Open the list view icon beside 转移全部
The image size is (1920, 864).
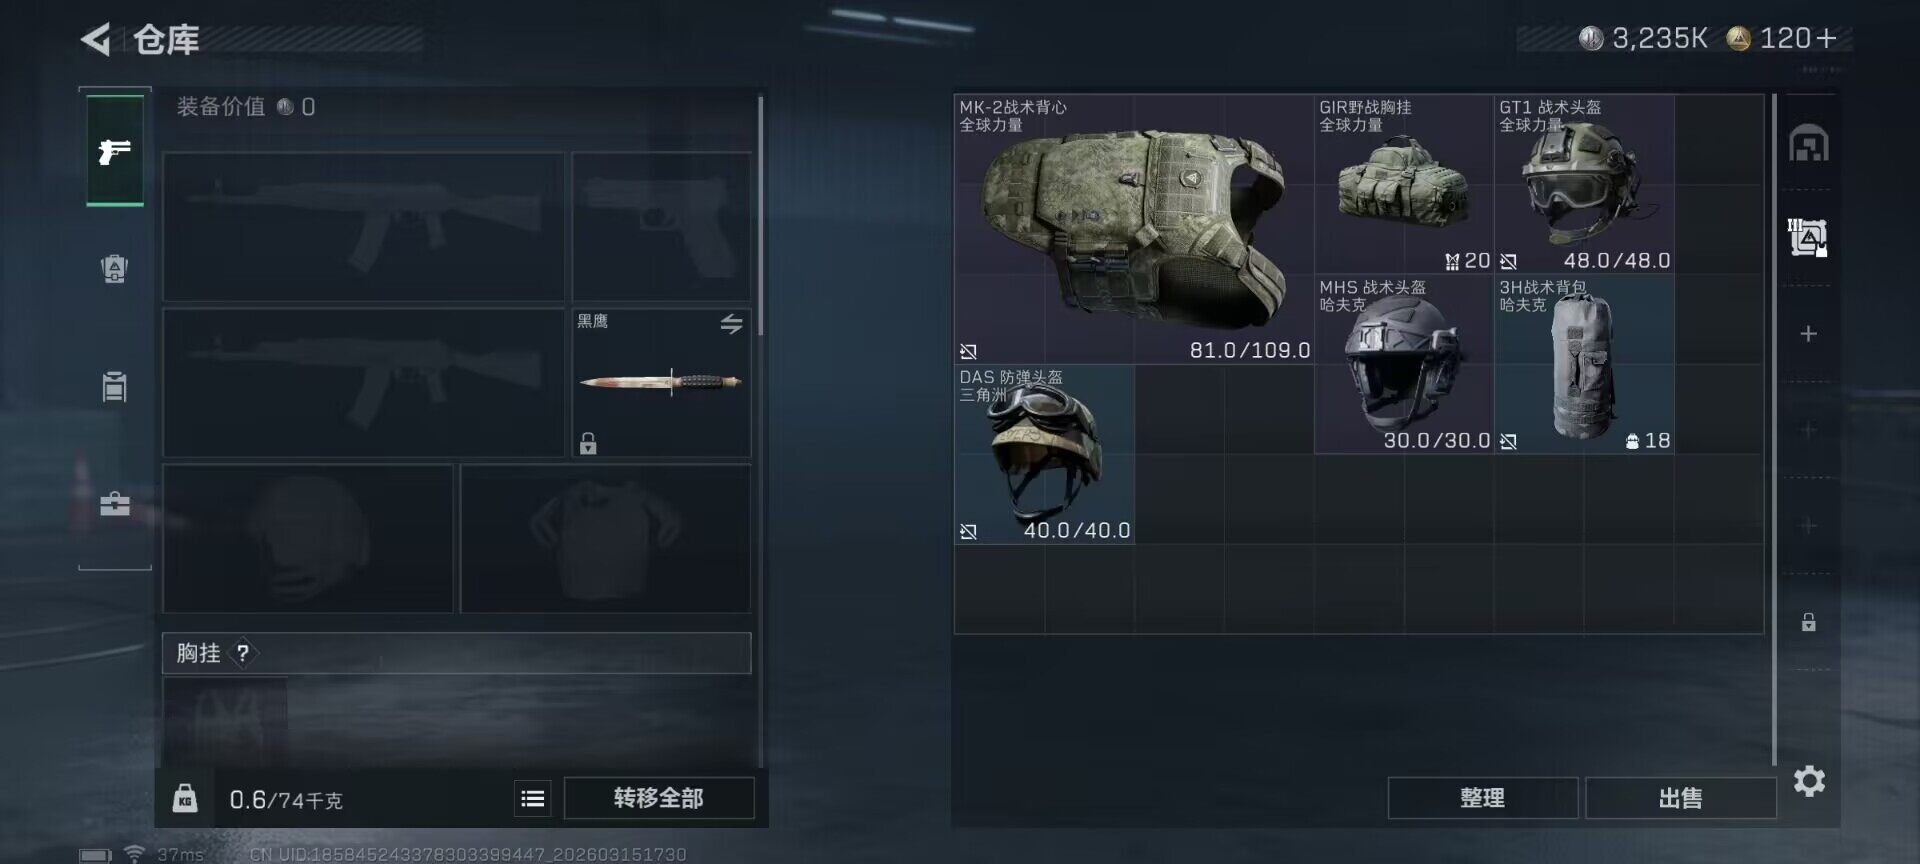pyautogui.click(x=533, y=798)
